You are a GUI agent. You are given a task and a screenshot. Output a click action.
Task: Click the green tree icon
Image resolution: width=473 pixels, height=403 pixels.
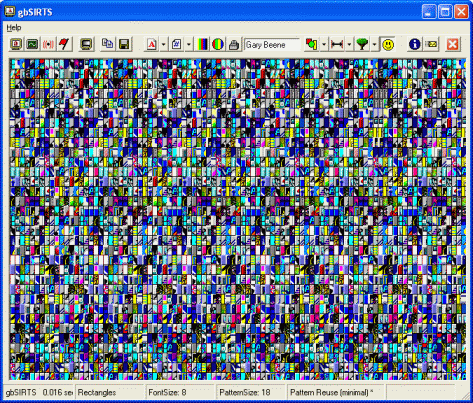[362, 44]
